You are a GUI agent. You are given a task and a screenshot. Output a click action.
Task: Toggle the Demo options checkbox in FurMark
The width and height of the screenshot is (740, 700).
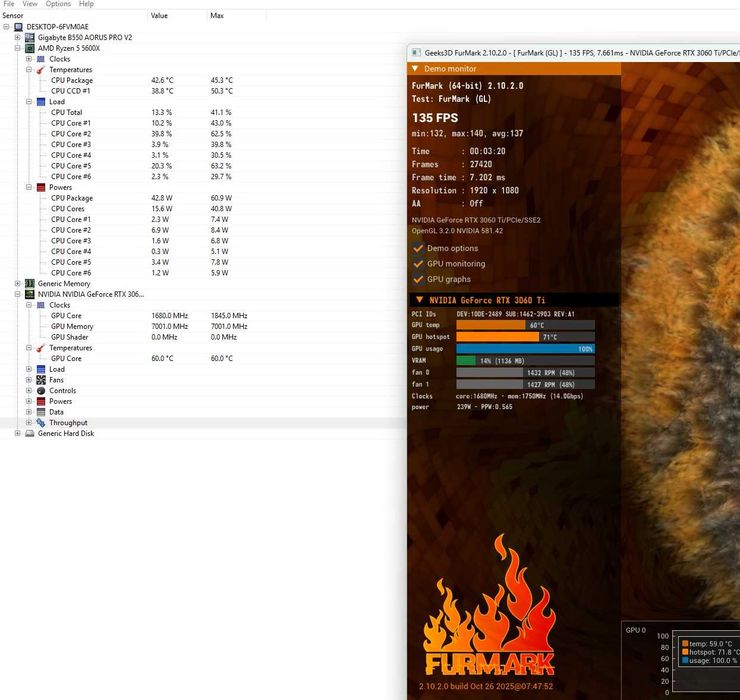click(418, 248)
